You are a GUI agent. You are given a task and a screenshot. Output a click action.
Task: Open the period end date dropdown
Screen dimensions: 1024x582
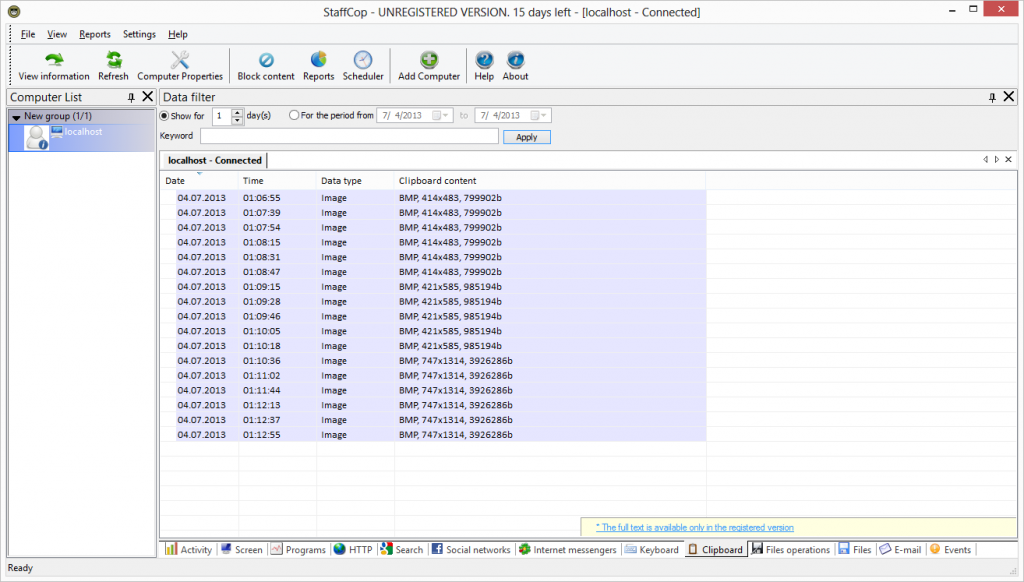pos(539,116)
